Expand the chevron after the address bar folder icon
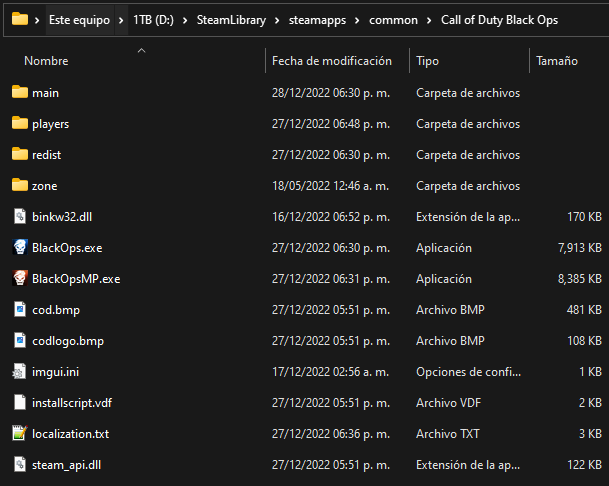Screen dimensions: 609x486 37,20
